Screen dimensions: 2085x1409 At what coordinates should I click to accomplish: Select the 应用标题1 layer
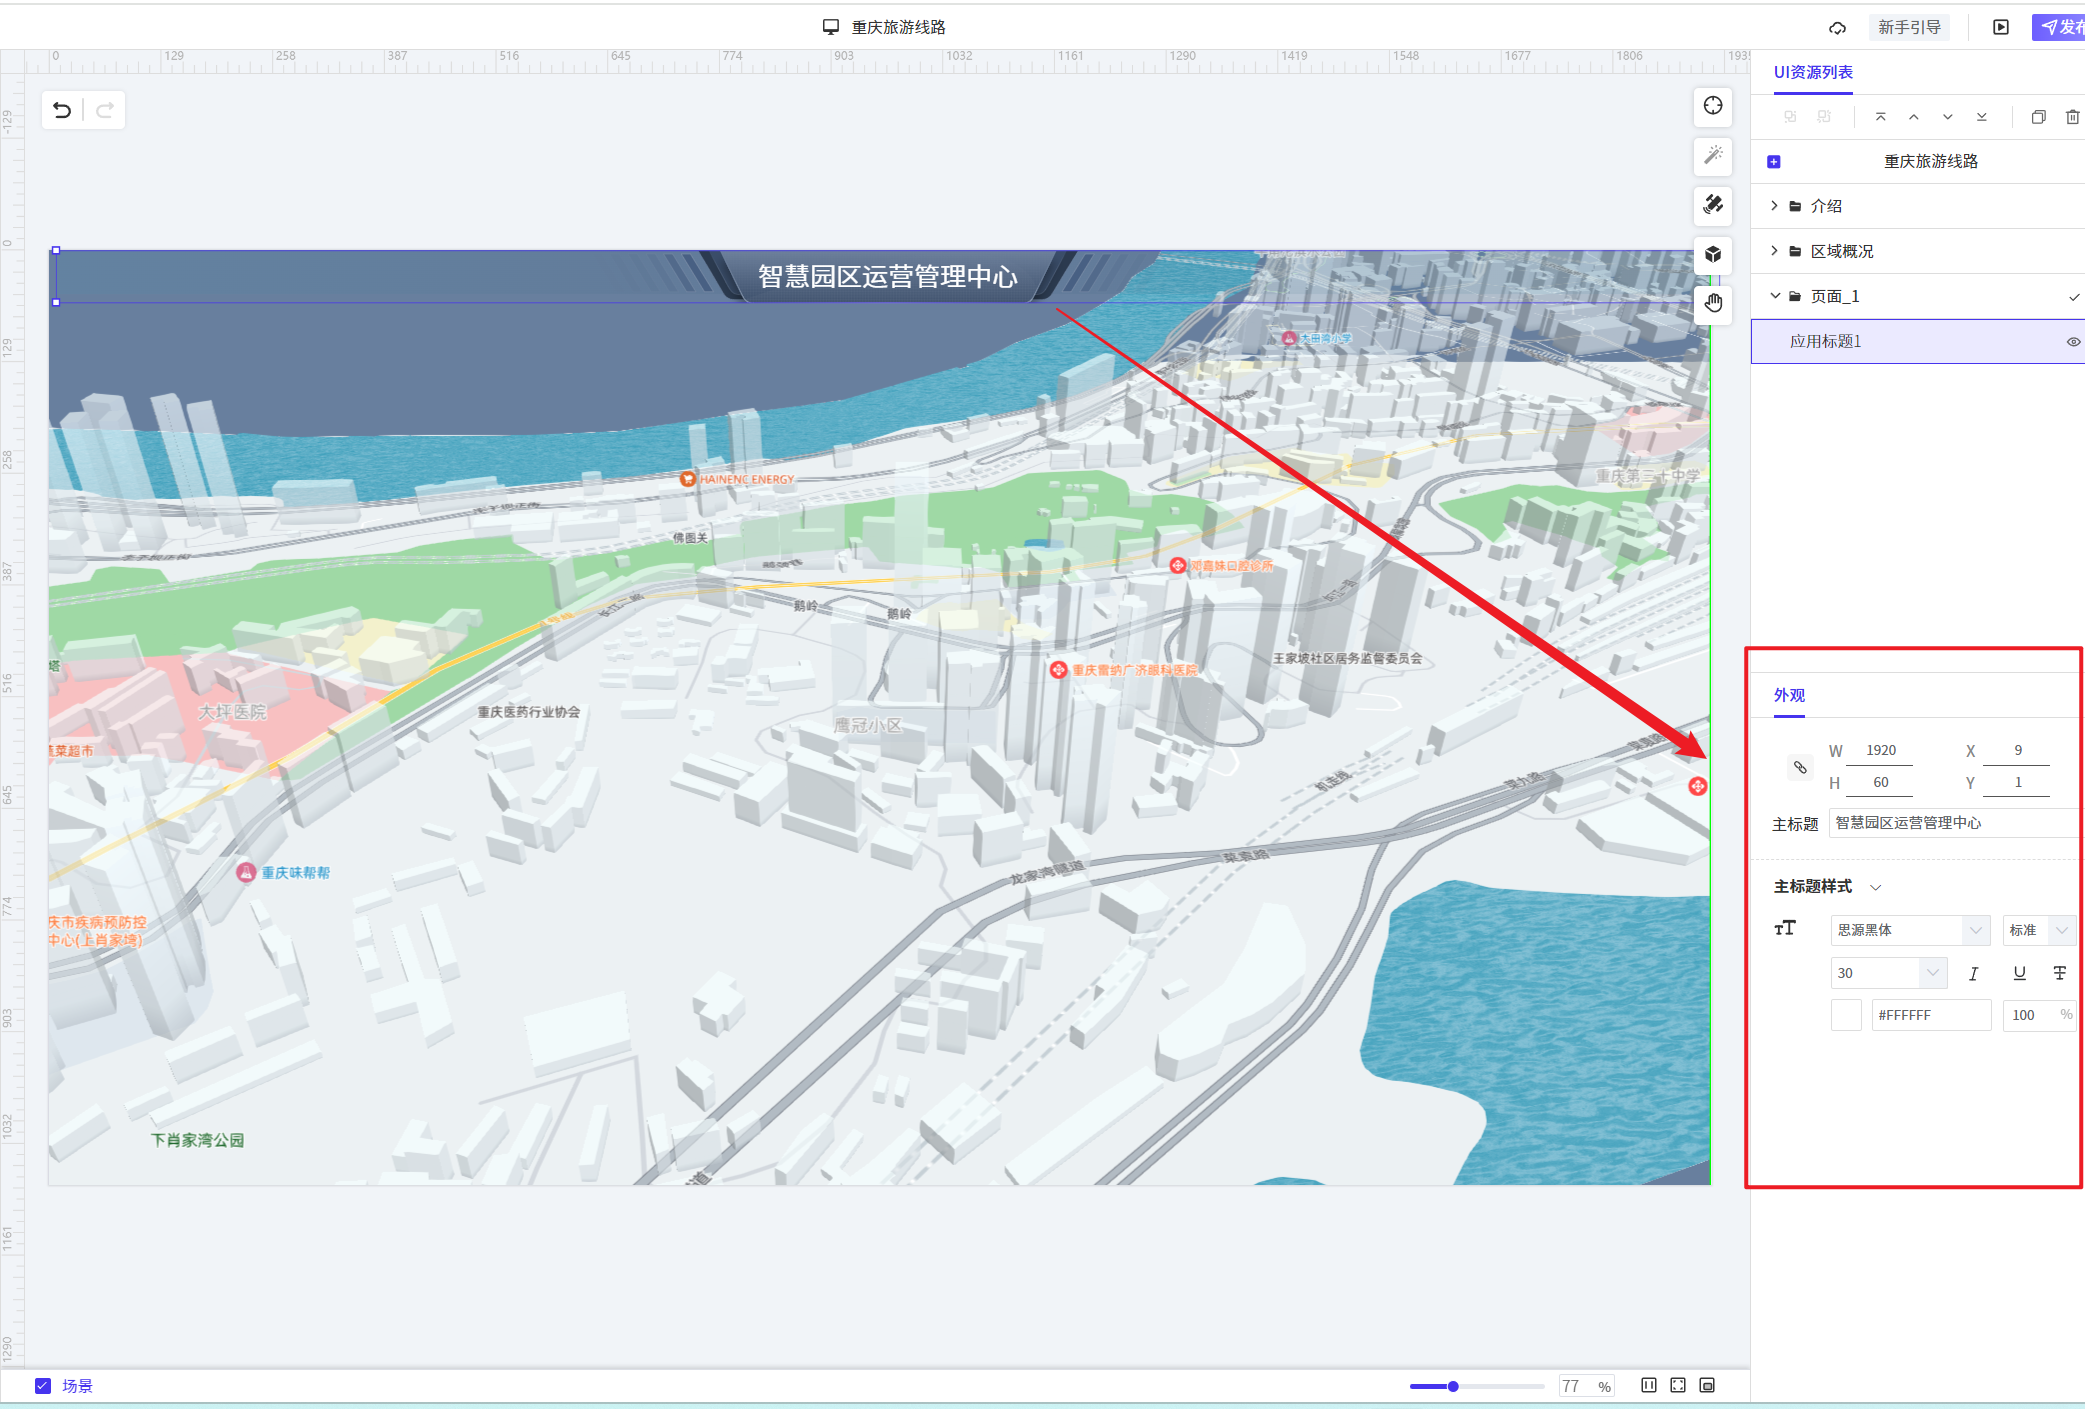[x=1917, y=341]
